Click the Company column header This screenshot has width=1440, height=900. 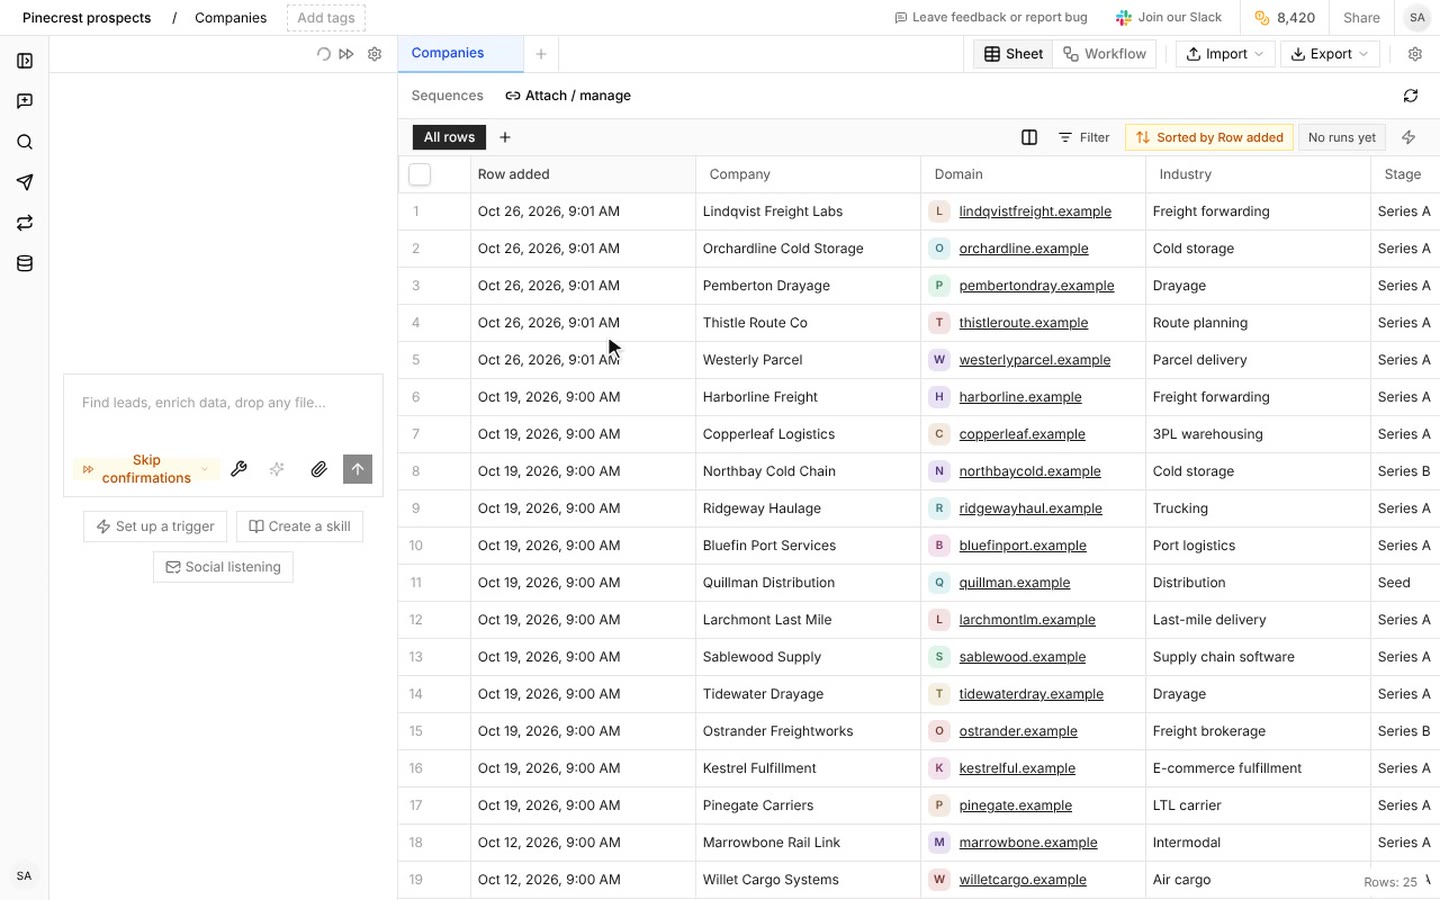808,174
